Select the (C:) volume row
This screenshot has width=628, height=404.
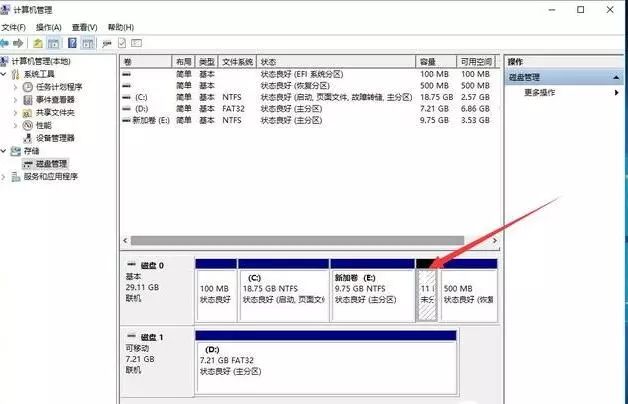point(309,97)
